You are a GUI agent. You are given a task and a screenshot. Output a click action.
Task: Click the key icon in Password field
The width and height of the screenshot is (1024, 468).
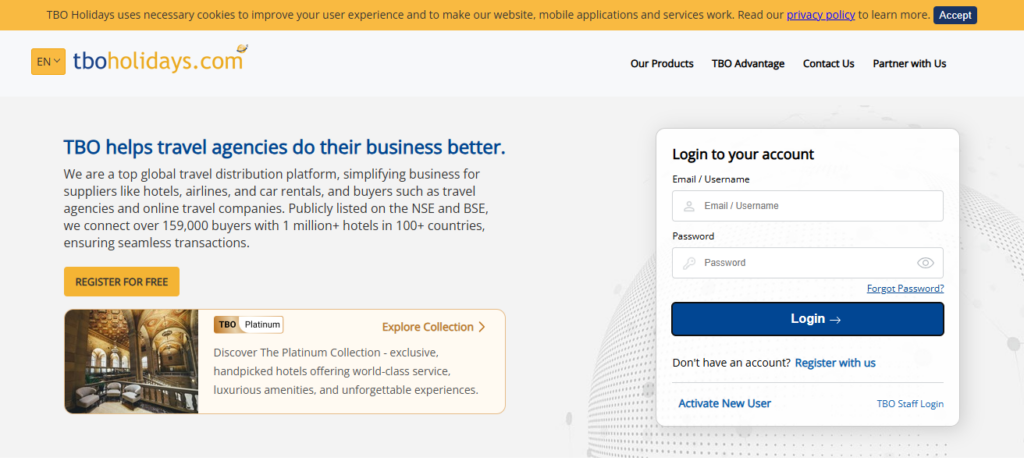point(689,263)
